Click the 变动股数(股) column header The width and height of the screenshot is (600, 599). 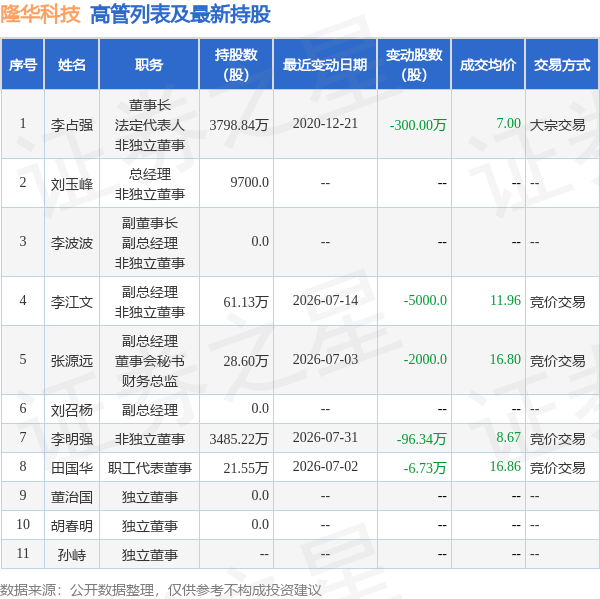tap(414, 64)
